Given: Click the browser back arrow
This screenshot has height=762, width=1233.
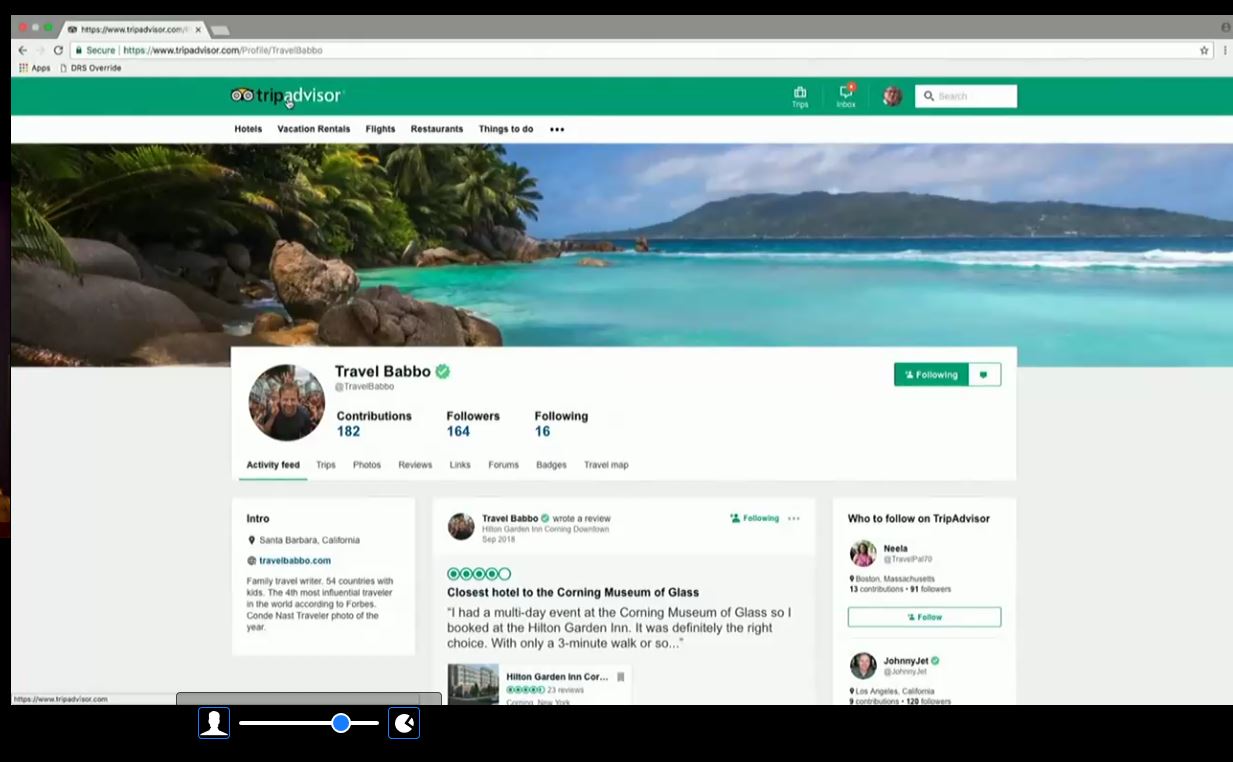Looking at the screenshot, I should tap(23, 50).
